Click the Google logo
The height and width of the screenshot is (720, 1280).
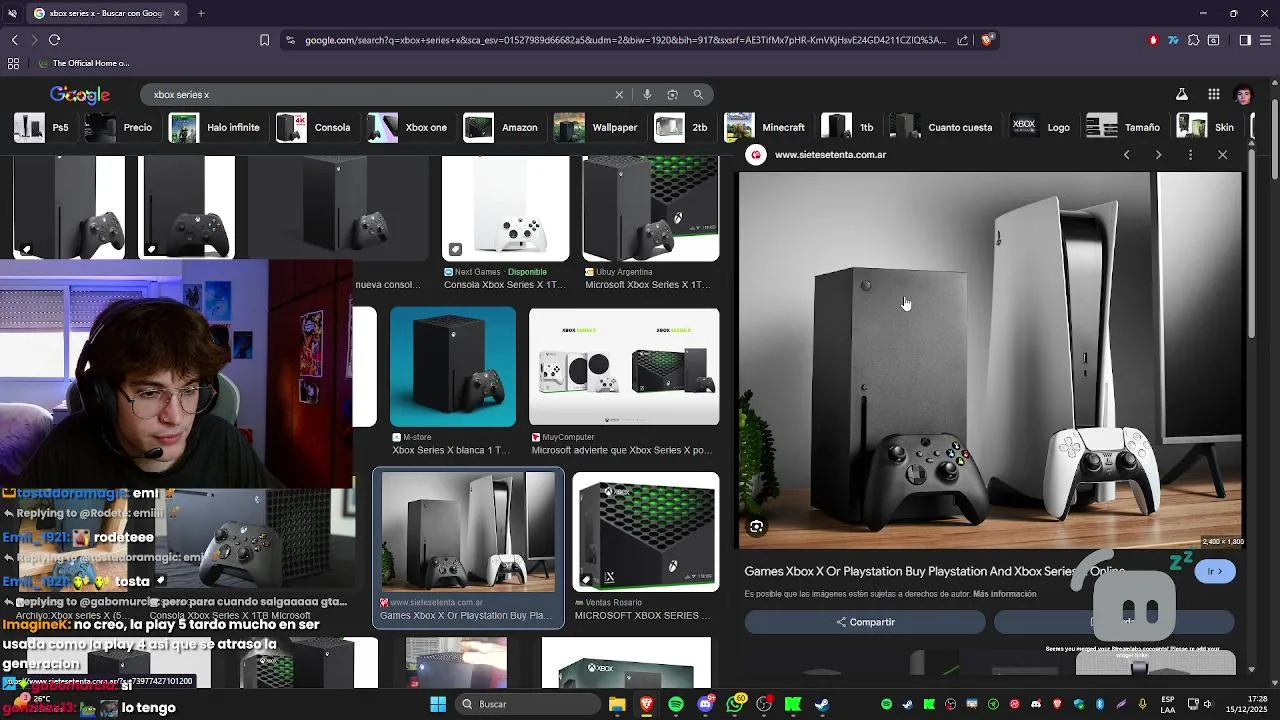[x=80, y=95]
